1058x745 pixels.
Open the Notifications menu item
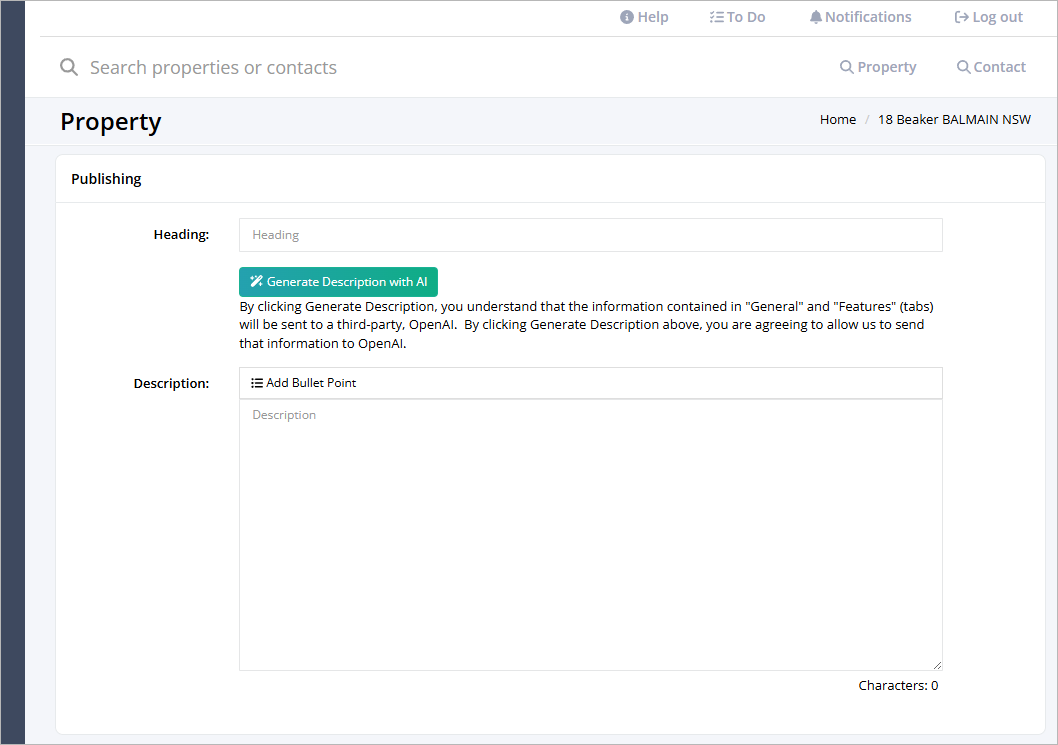[x=860, y=18]
